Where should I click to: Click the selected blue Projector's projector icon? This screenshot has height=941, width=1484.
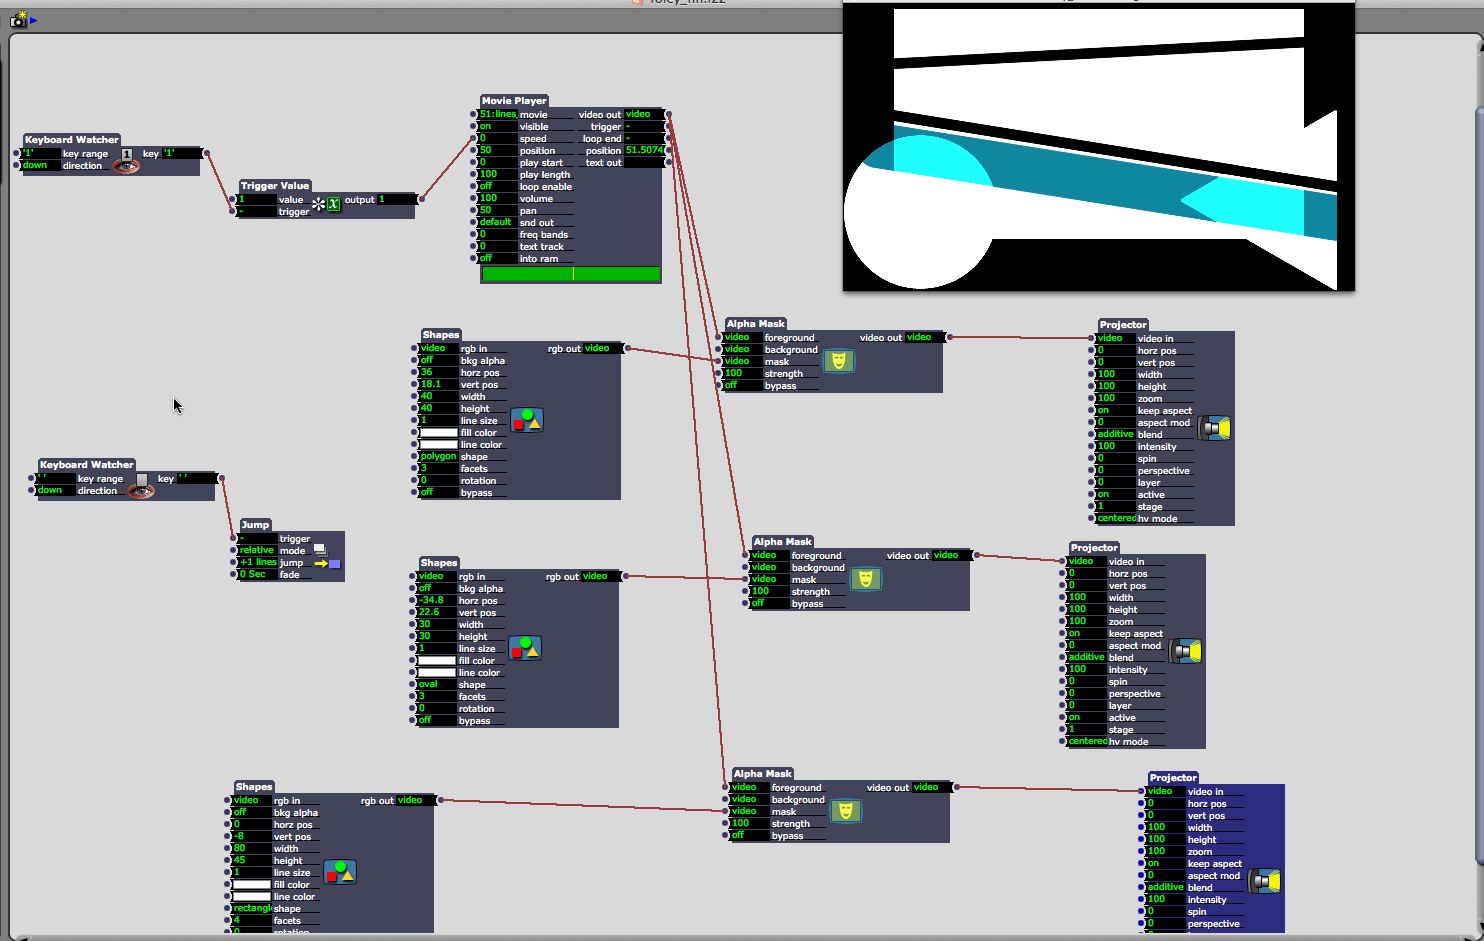(x=1264, y=881)
